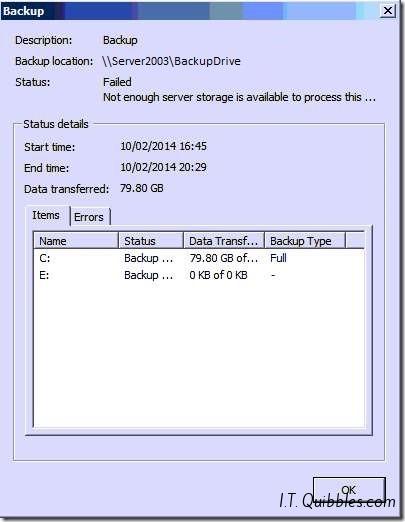Viewport: 405px width, 522px height.
Task: Click the Backup status of C: drive
Action: [149, 258]
